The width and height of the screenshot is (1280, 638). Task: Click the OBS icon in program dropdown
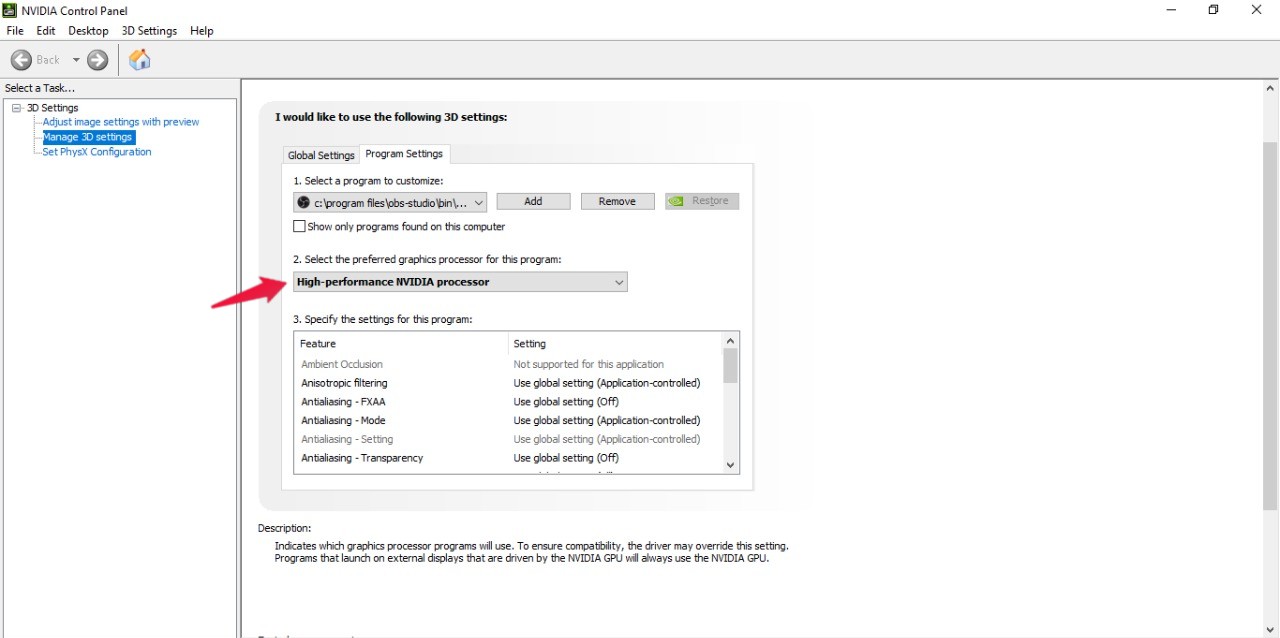304,202
